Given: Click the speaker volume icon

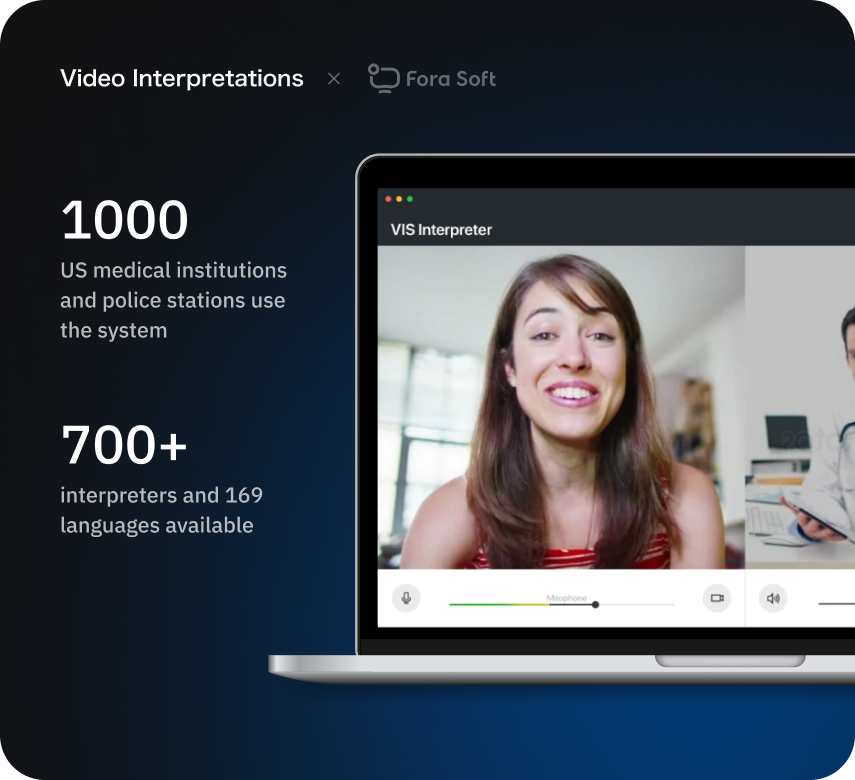Looking at the screenshot, I should point(773,597).
